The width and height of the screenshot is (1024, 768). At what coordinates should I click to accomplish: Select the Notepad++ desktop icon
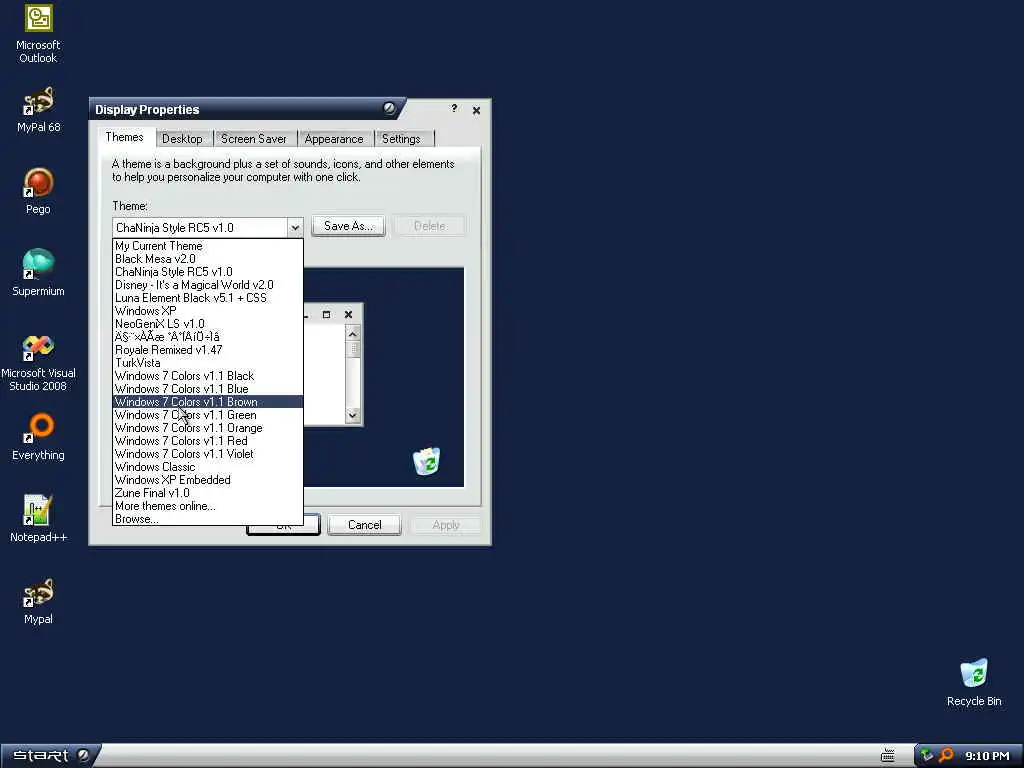[x=38, y=519]
